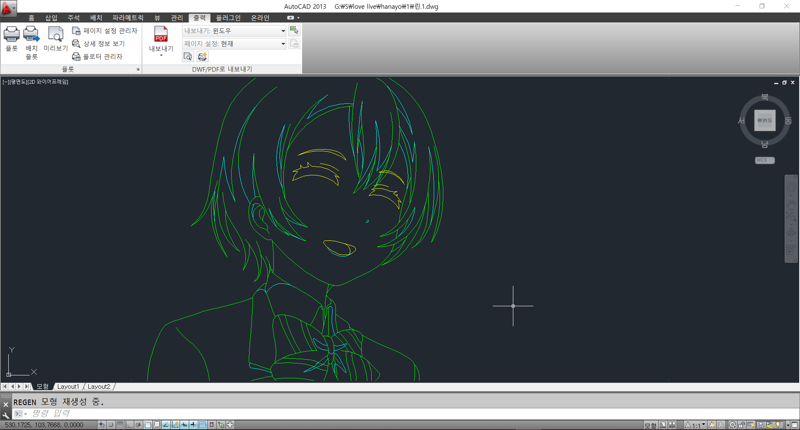Click the export options icon with star
The height and width of the screenshot is (430, 800).
[x=202, y=56]
